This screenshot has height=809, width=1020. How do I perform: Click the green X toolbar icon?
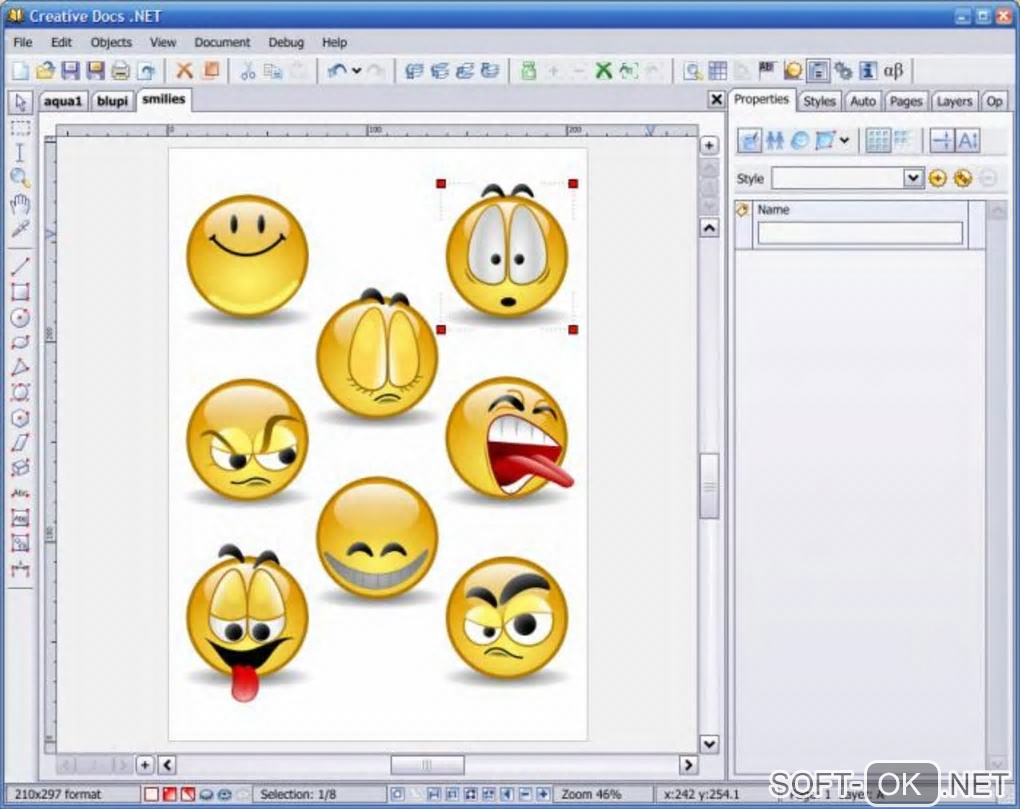(x=604, y=71)
